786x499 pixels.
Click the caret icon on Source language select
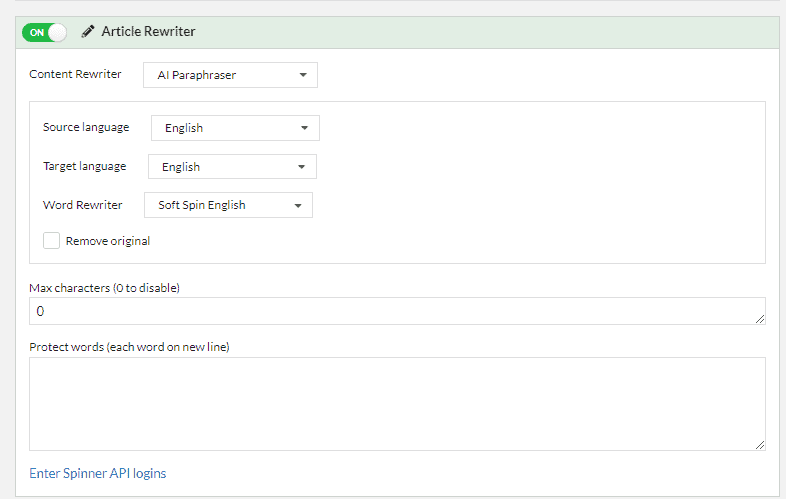click(304, 128)
